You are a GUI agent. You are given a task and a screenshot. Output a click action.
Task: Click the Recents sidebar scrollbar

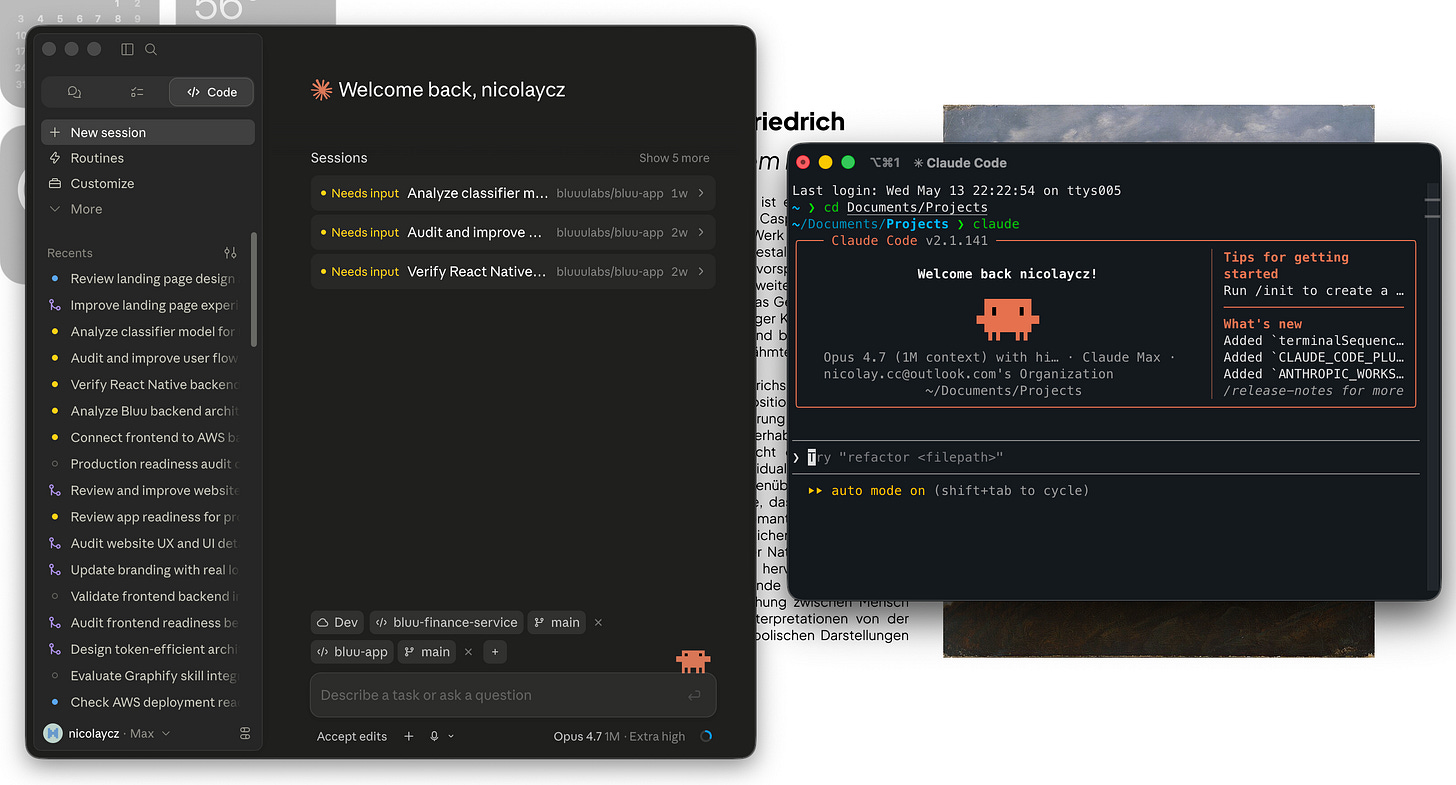[254, 289]
